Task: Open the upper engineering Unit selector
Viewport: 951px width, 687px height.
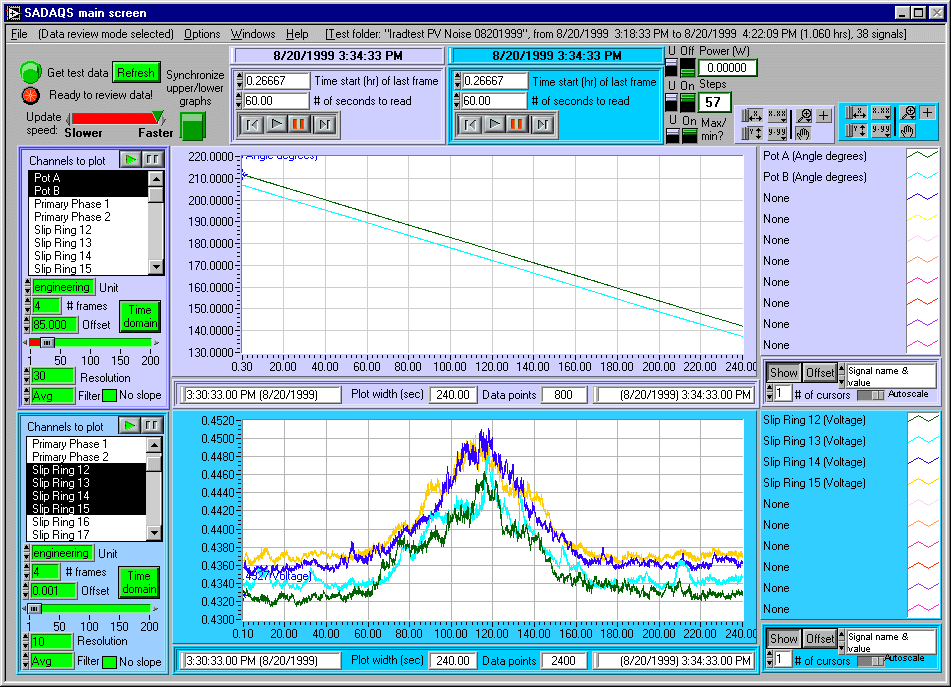Action: pos(62,287)
